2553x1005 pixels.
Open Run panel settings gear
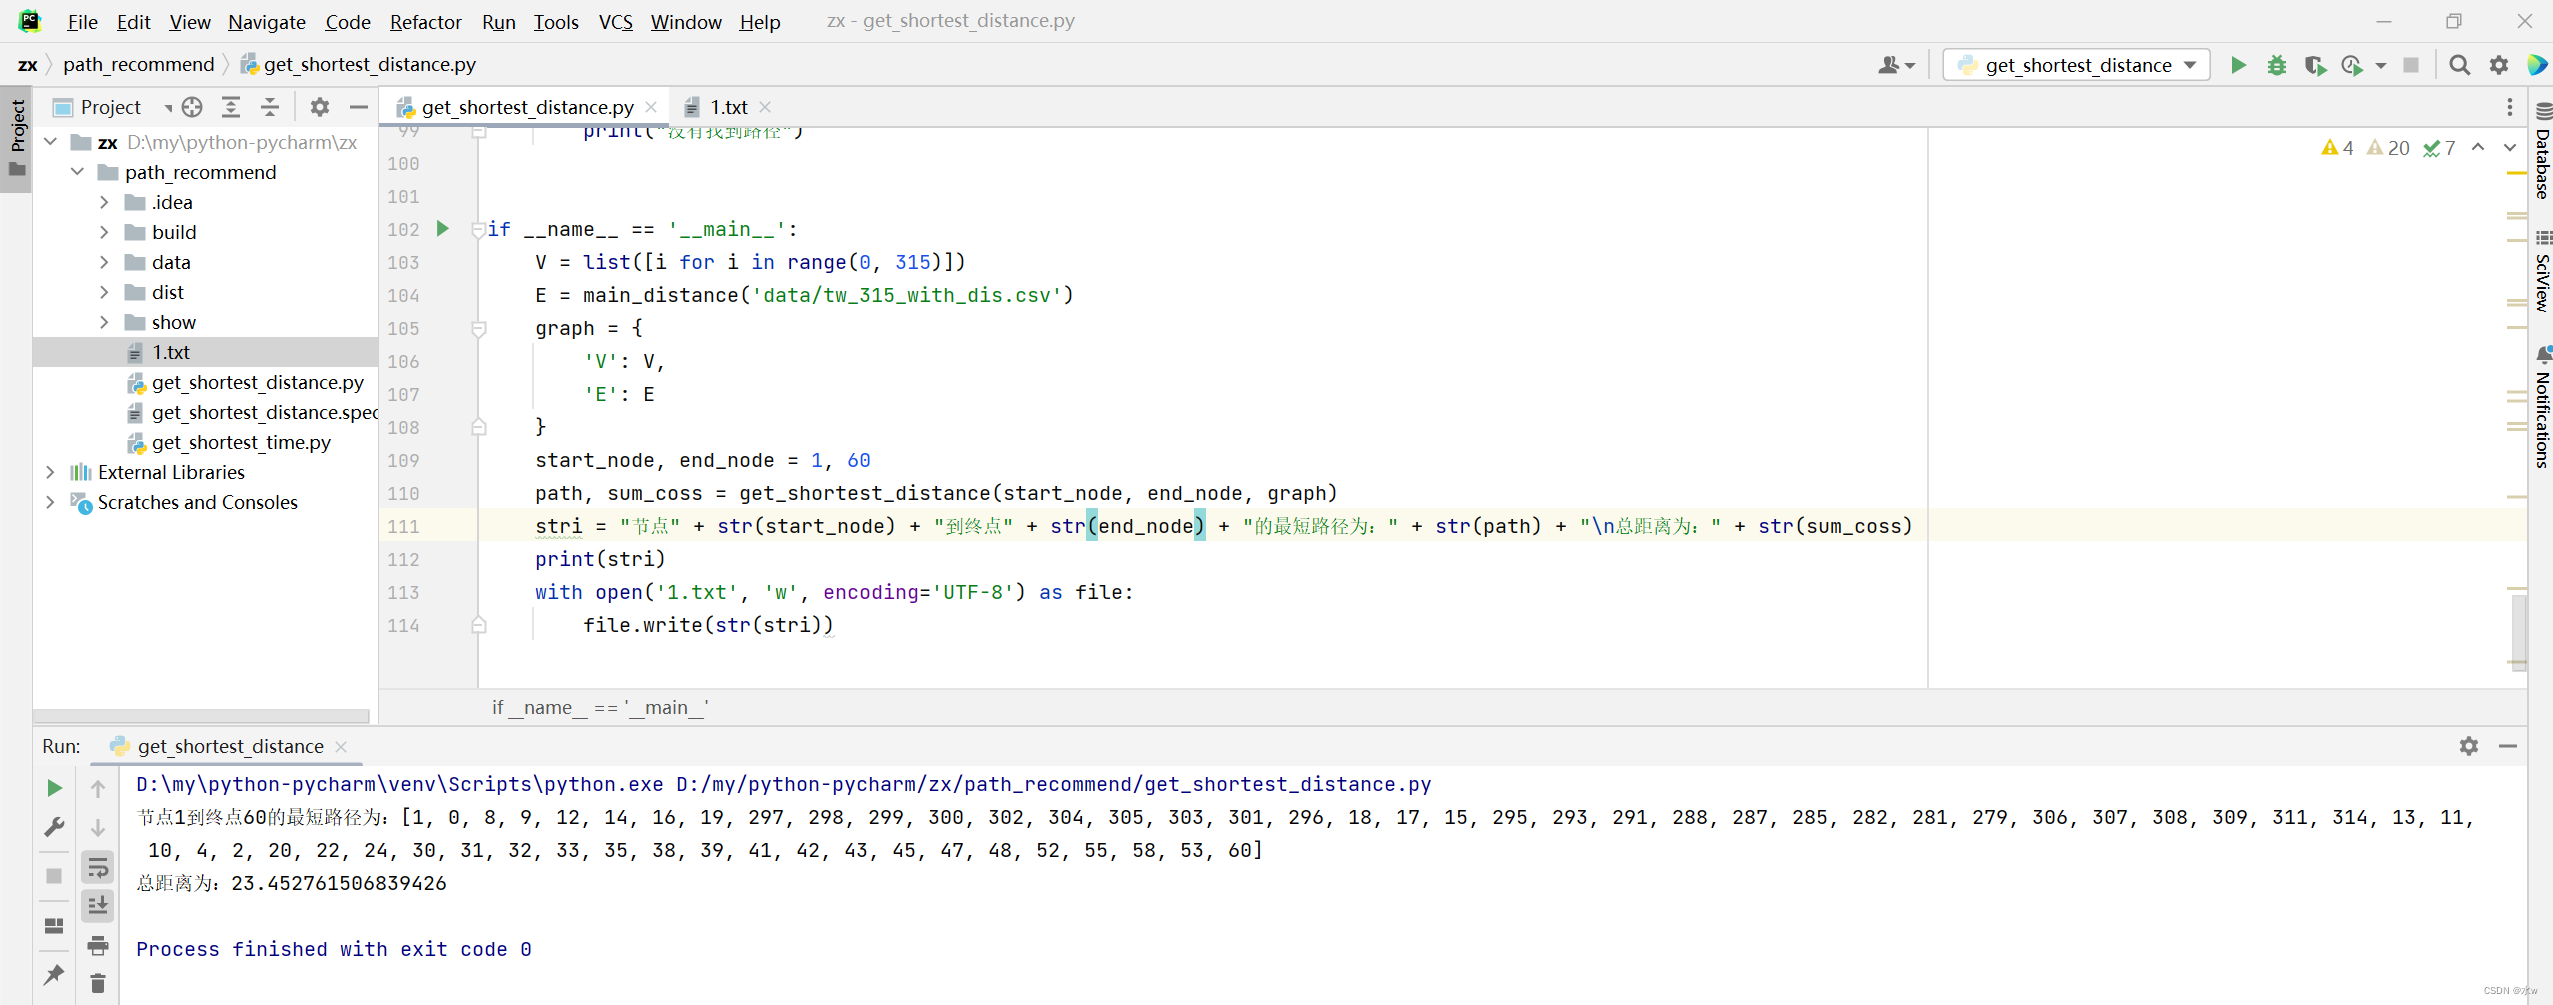2469,746
